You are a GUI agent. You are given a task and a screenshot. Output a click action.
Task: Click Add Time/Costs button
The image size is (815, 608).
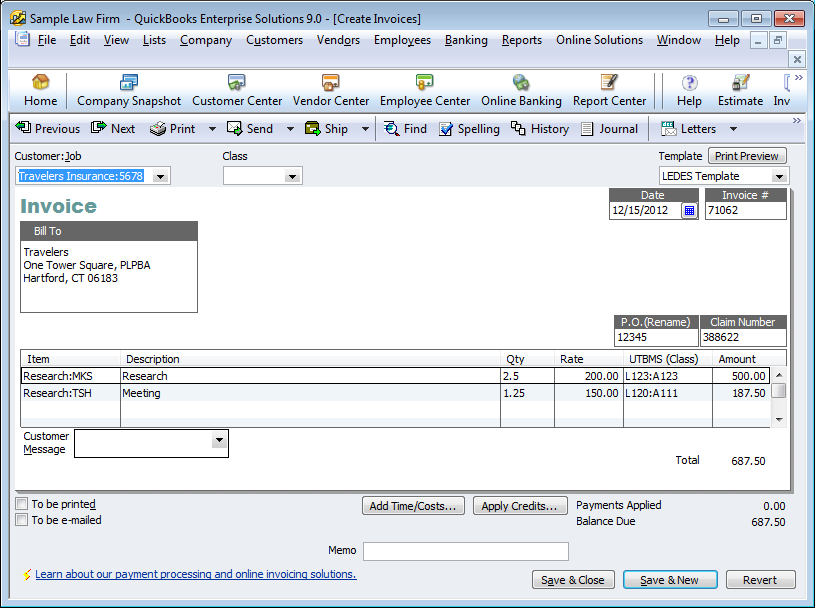[413, 506]
